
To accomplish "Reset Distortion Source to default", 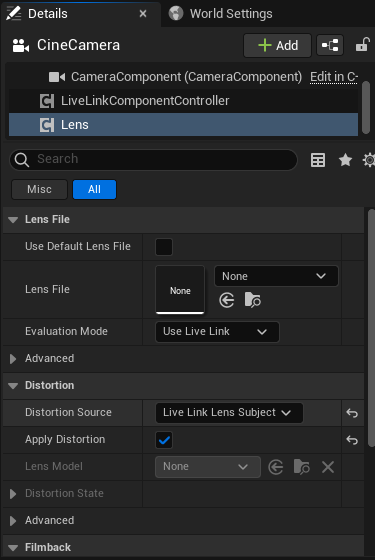I will click(x=352, y=413).
